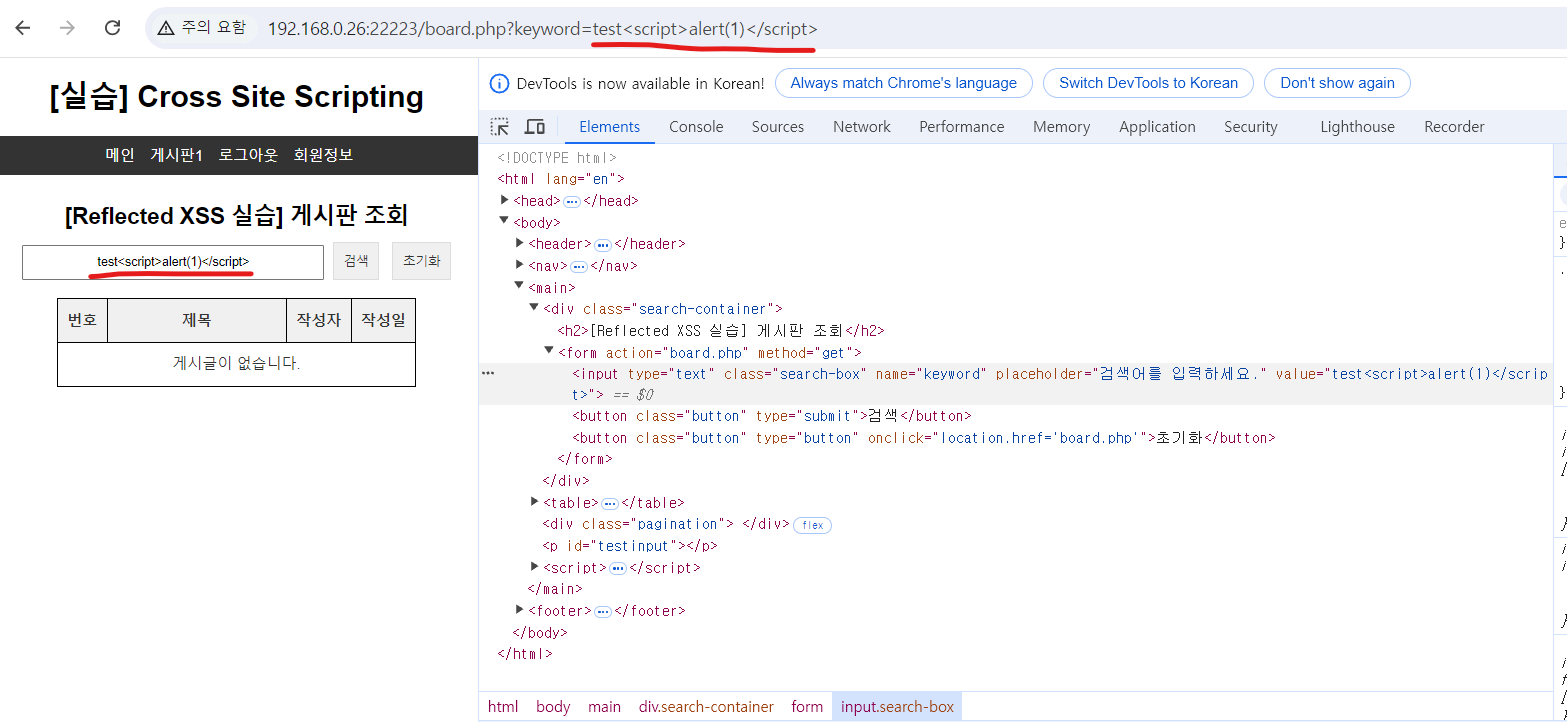Screen dimensions: 1567x722
Task: Expand the footer element node
Action: point(520,610)
